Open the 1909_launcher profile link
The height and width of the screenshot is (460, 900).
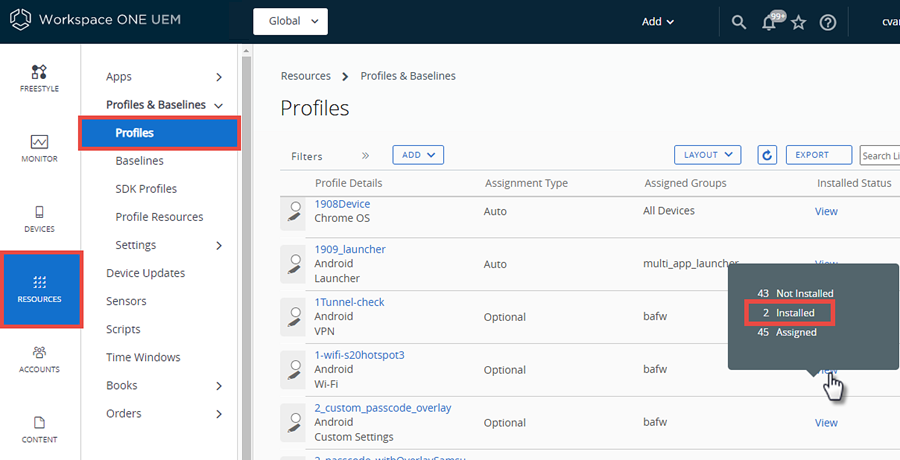click(x=350, y=249)
